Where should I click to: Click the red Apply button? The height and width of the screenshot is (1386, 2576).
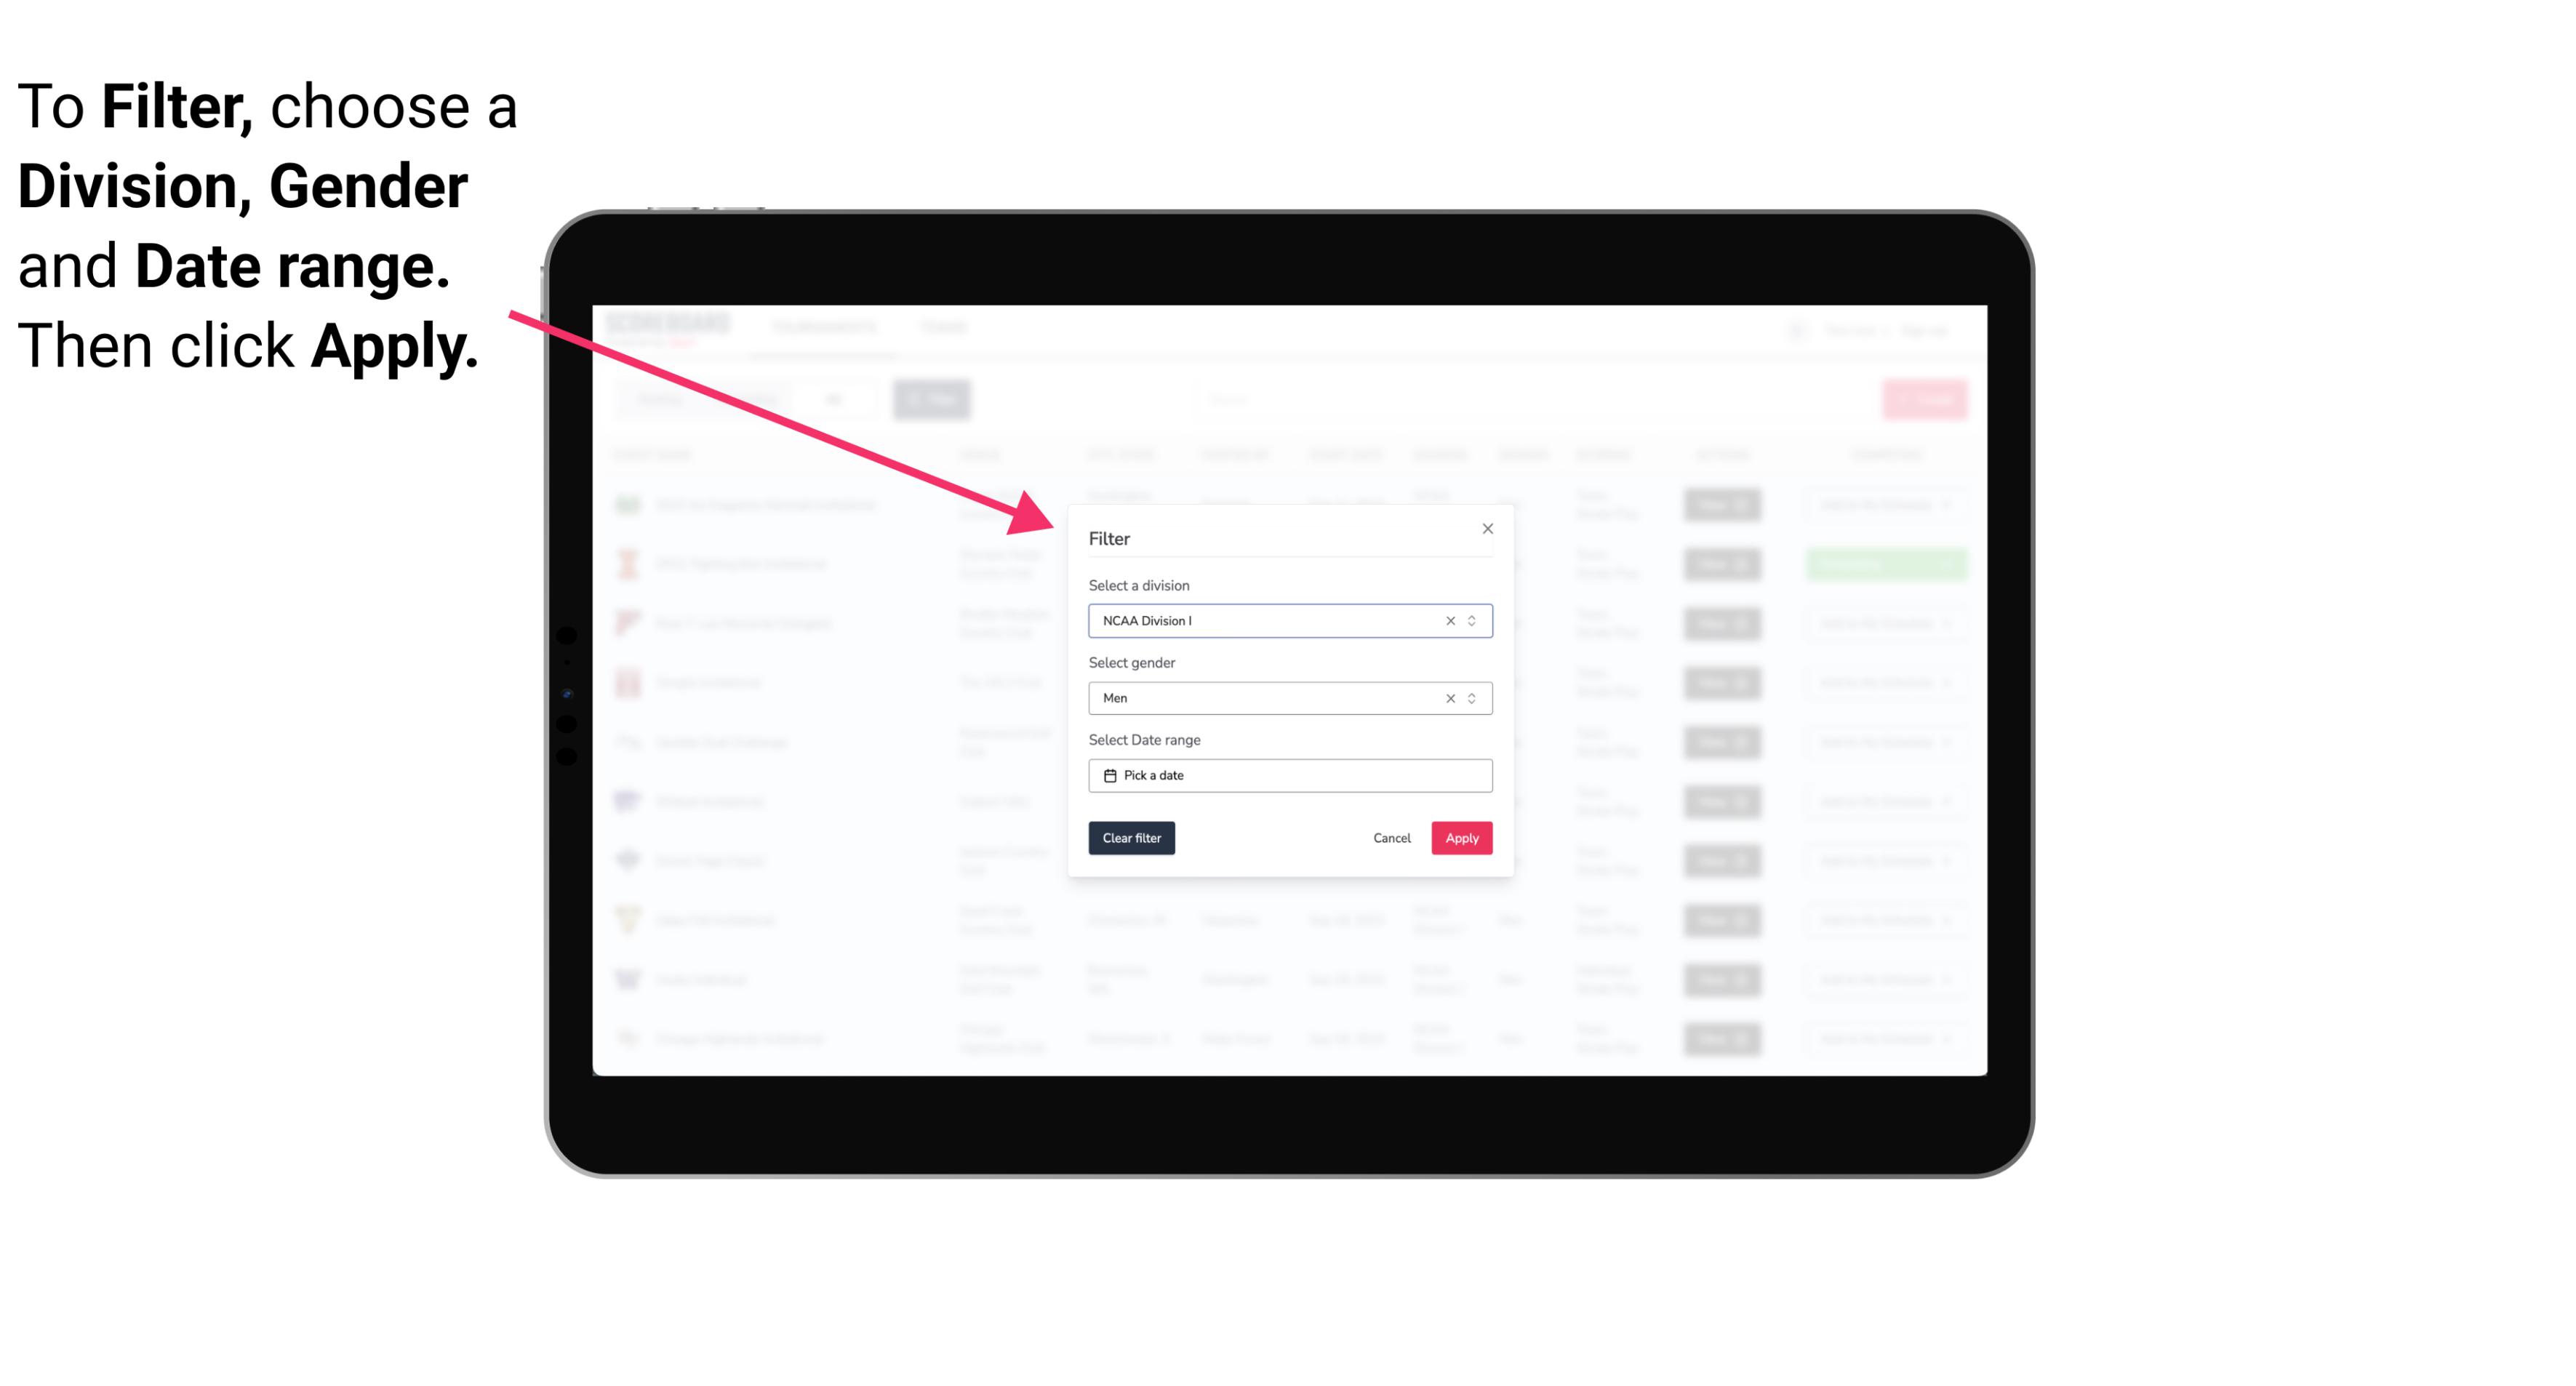(1461, 838)
